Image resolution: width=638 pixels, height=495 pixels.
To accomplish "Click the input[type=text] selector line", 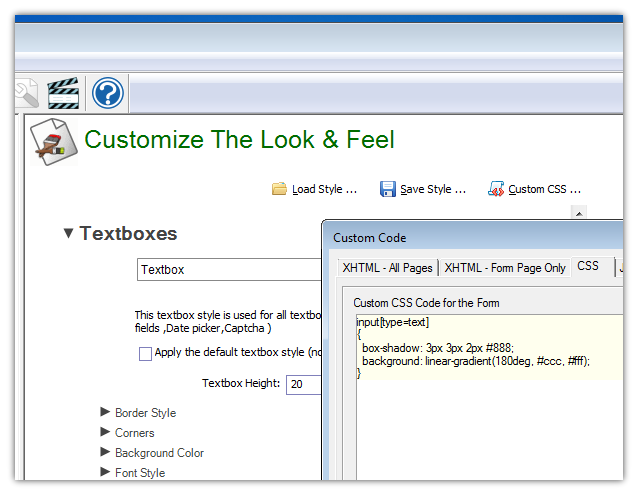I will click(x=392, y=322).
